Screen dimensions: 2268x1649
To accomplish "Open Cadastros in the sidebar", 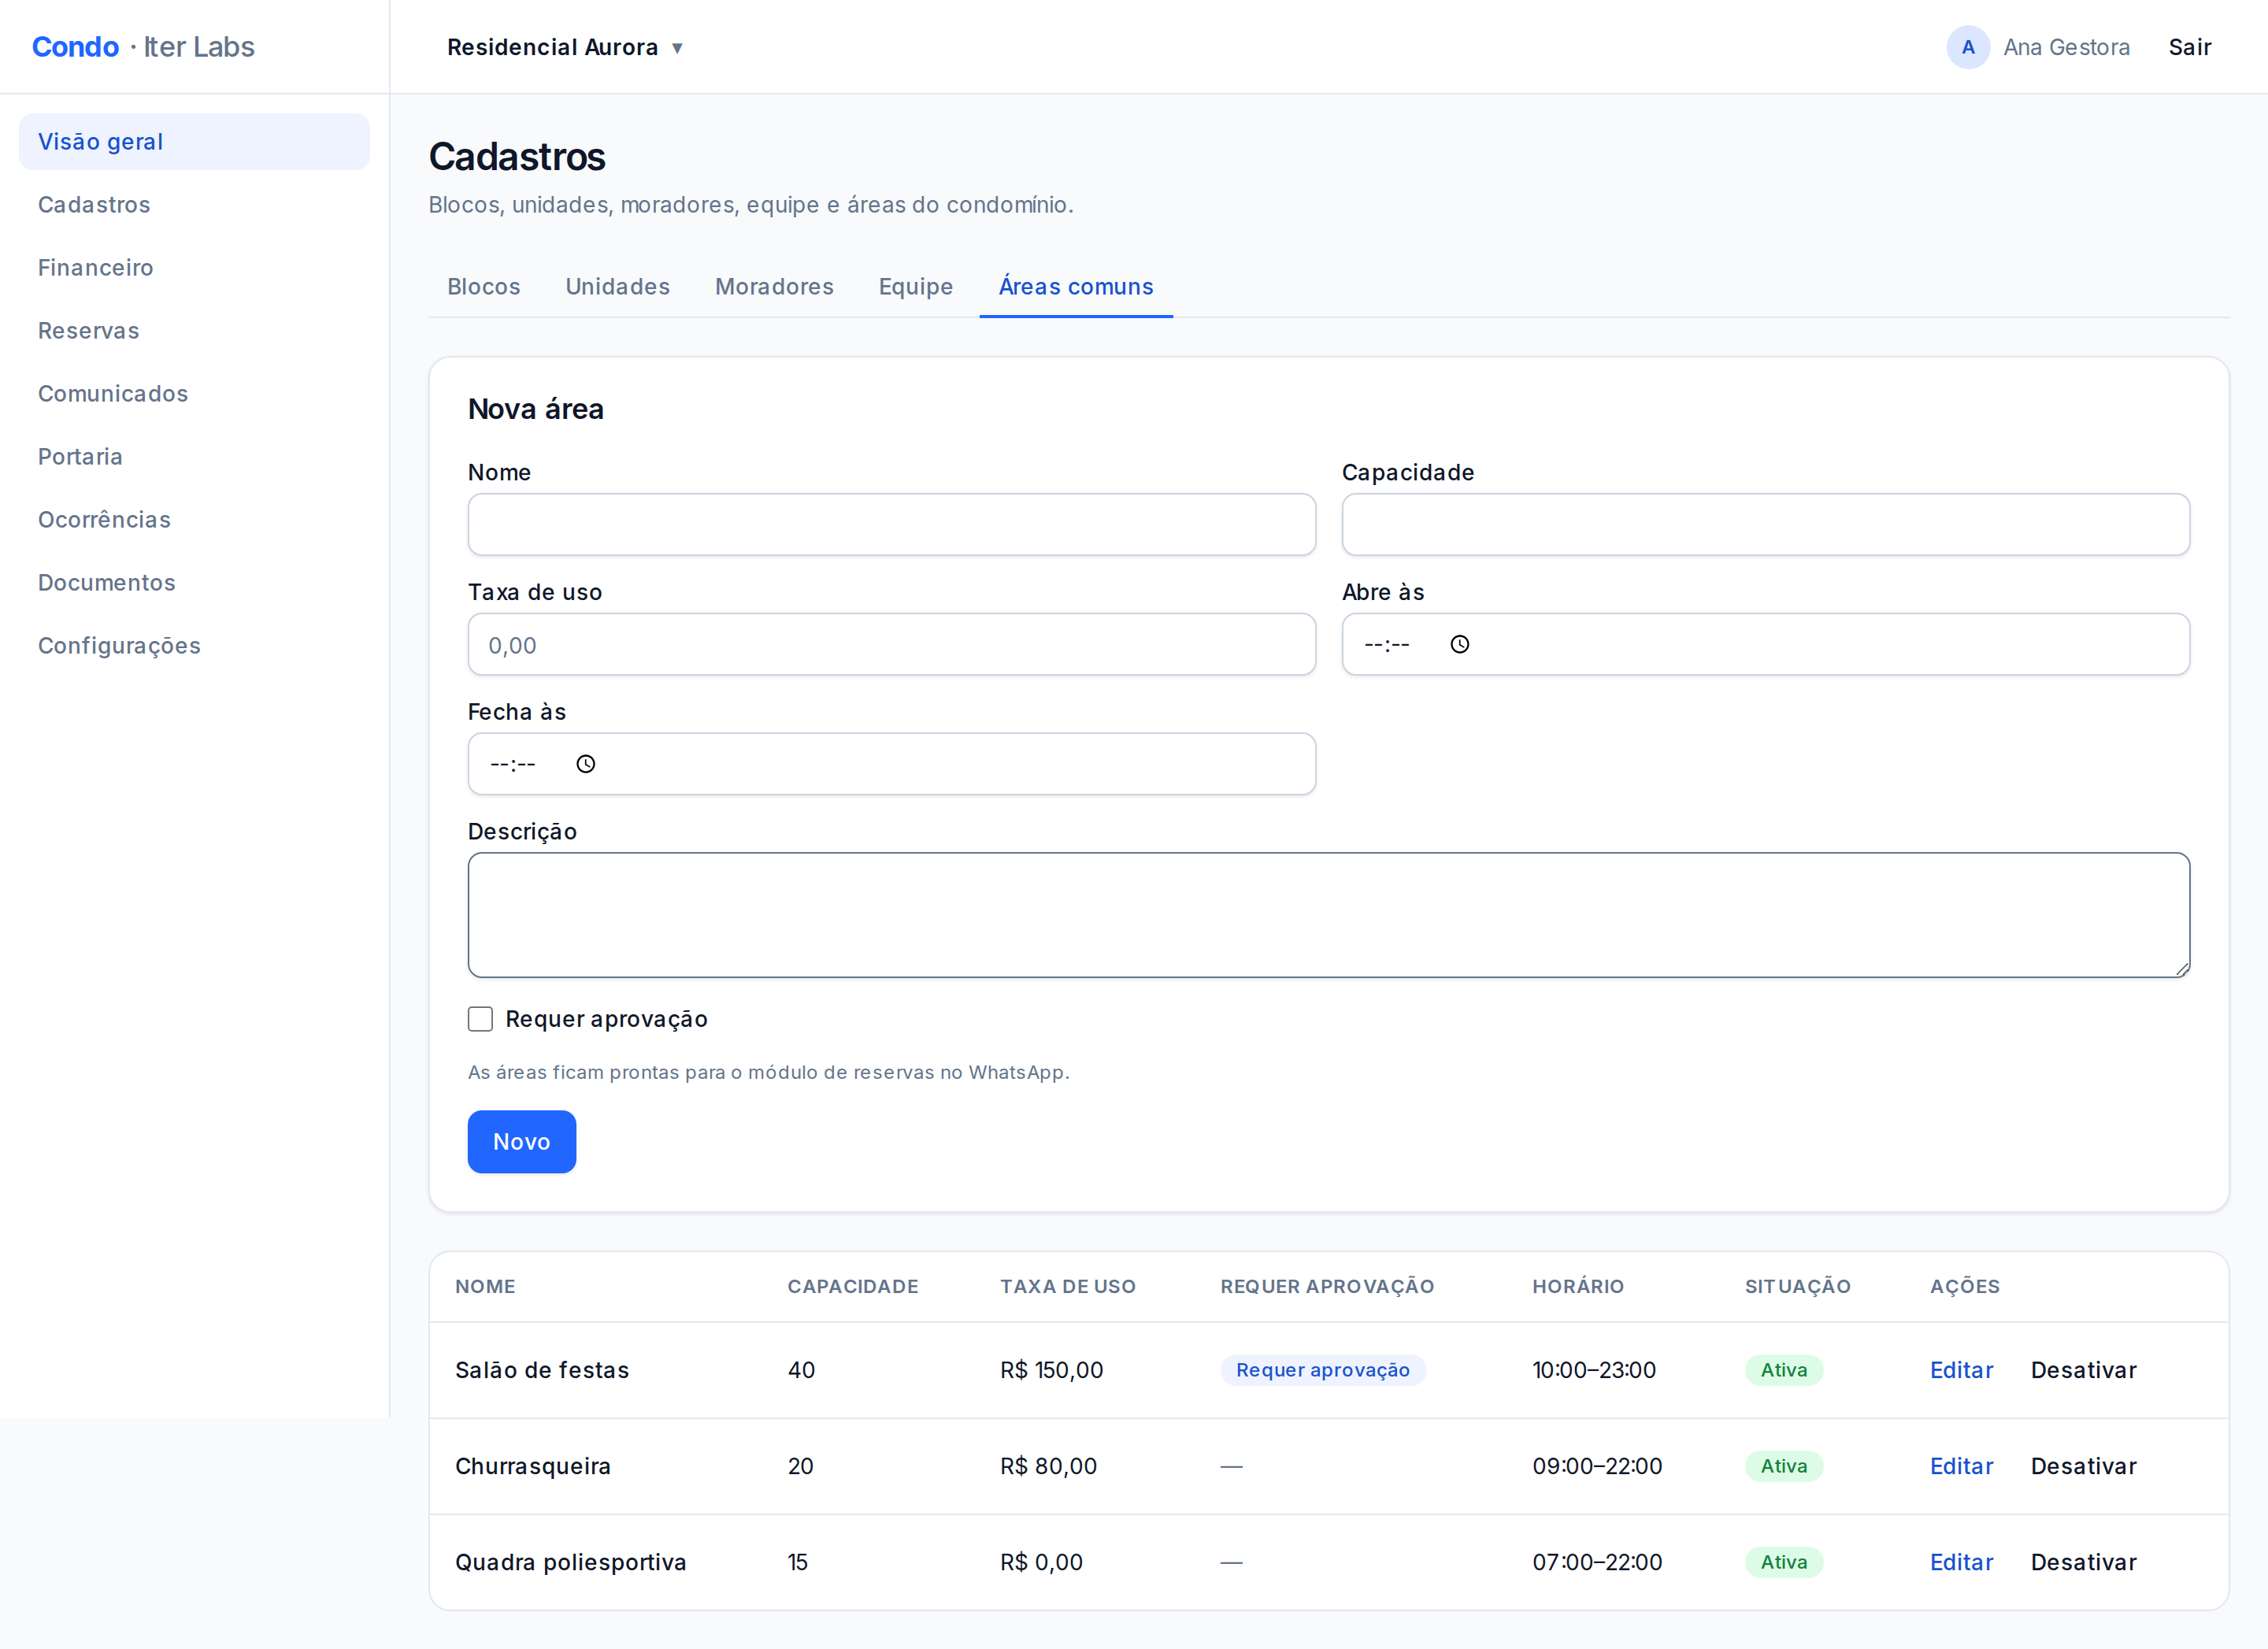I will [x=194, y=205].
